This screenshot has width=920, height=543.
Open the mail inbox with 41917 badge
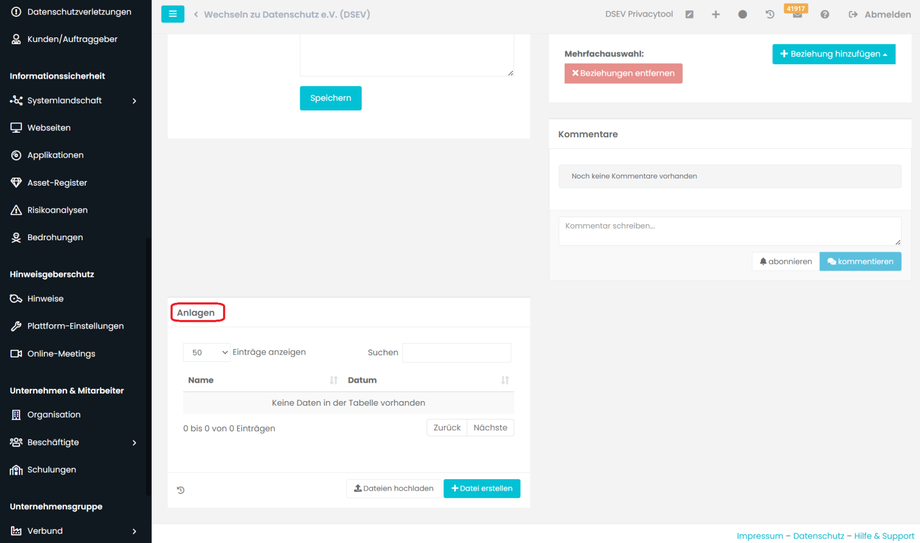pyautogui.click(x=797, y=13)
